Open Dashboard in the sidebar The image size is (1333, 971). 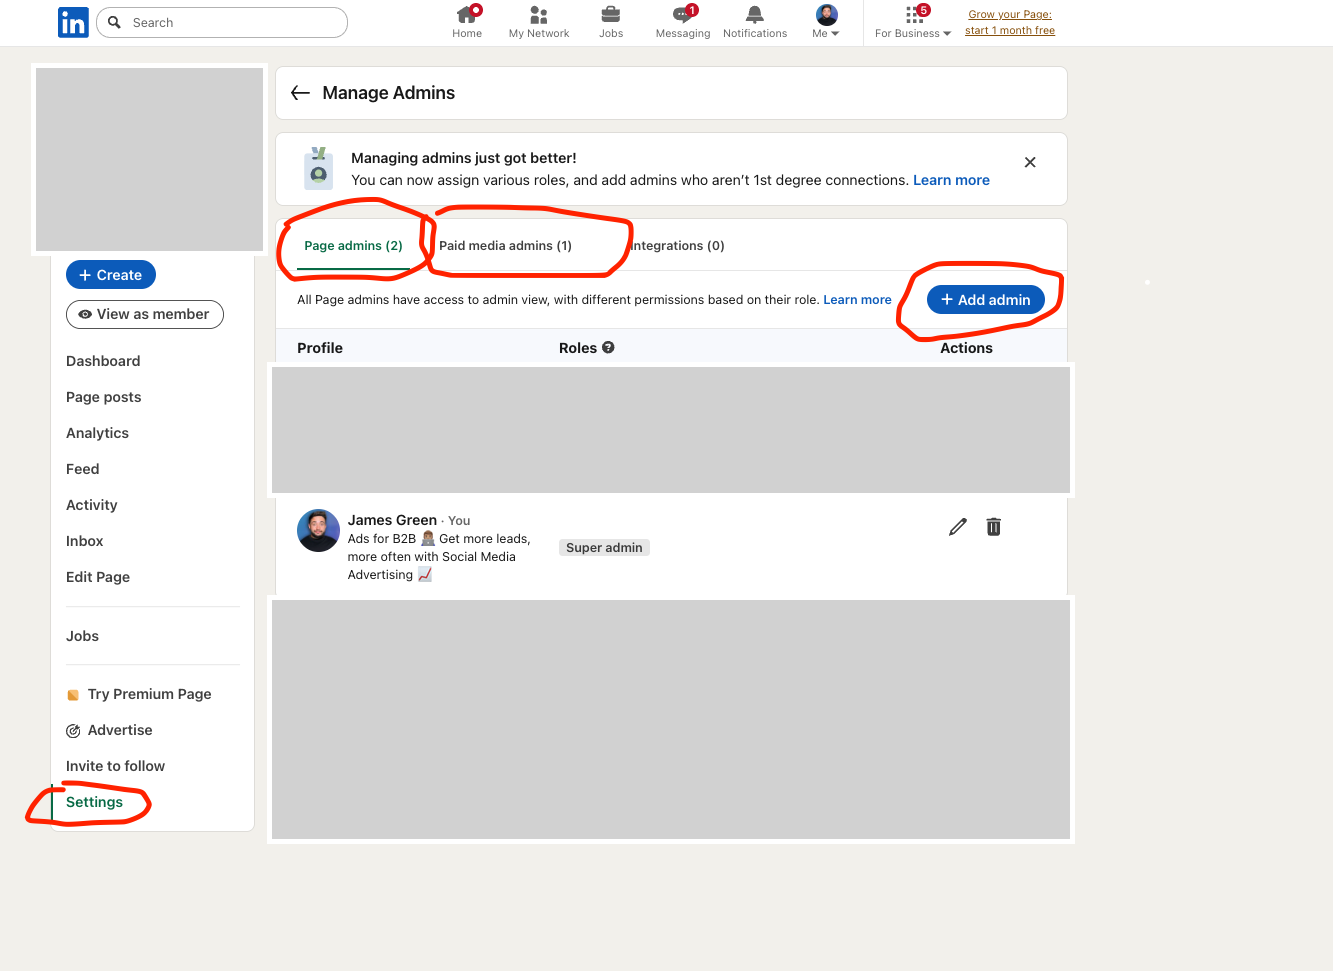click(x=103, y=361)
